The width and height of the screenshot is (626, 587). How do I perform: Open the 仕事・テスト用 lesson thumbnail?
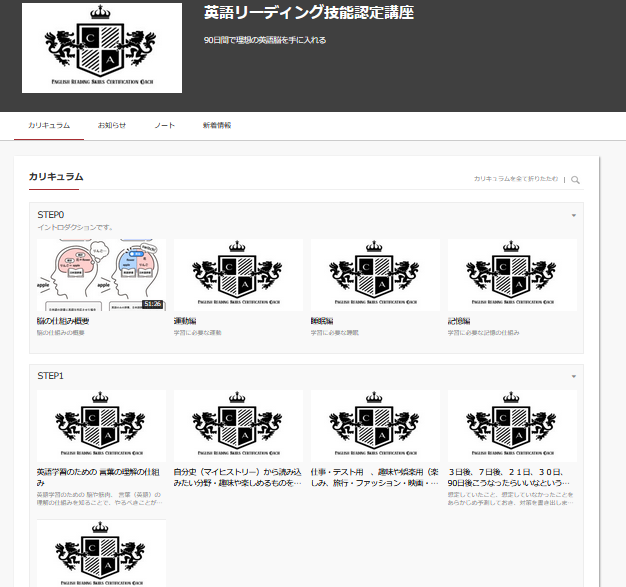coord(375,425)
